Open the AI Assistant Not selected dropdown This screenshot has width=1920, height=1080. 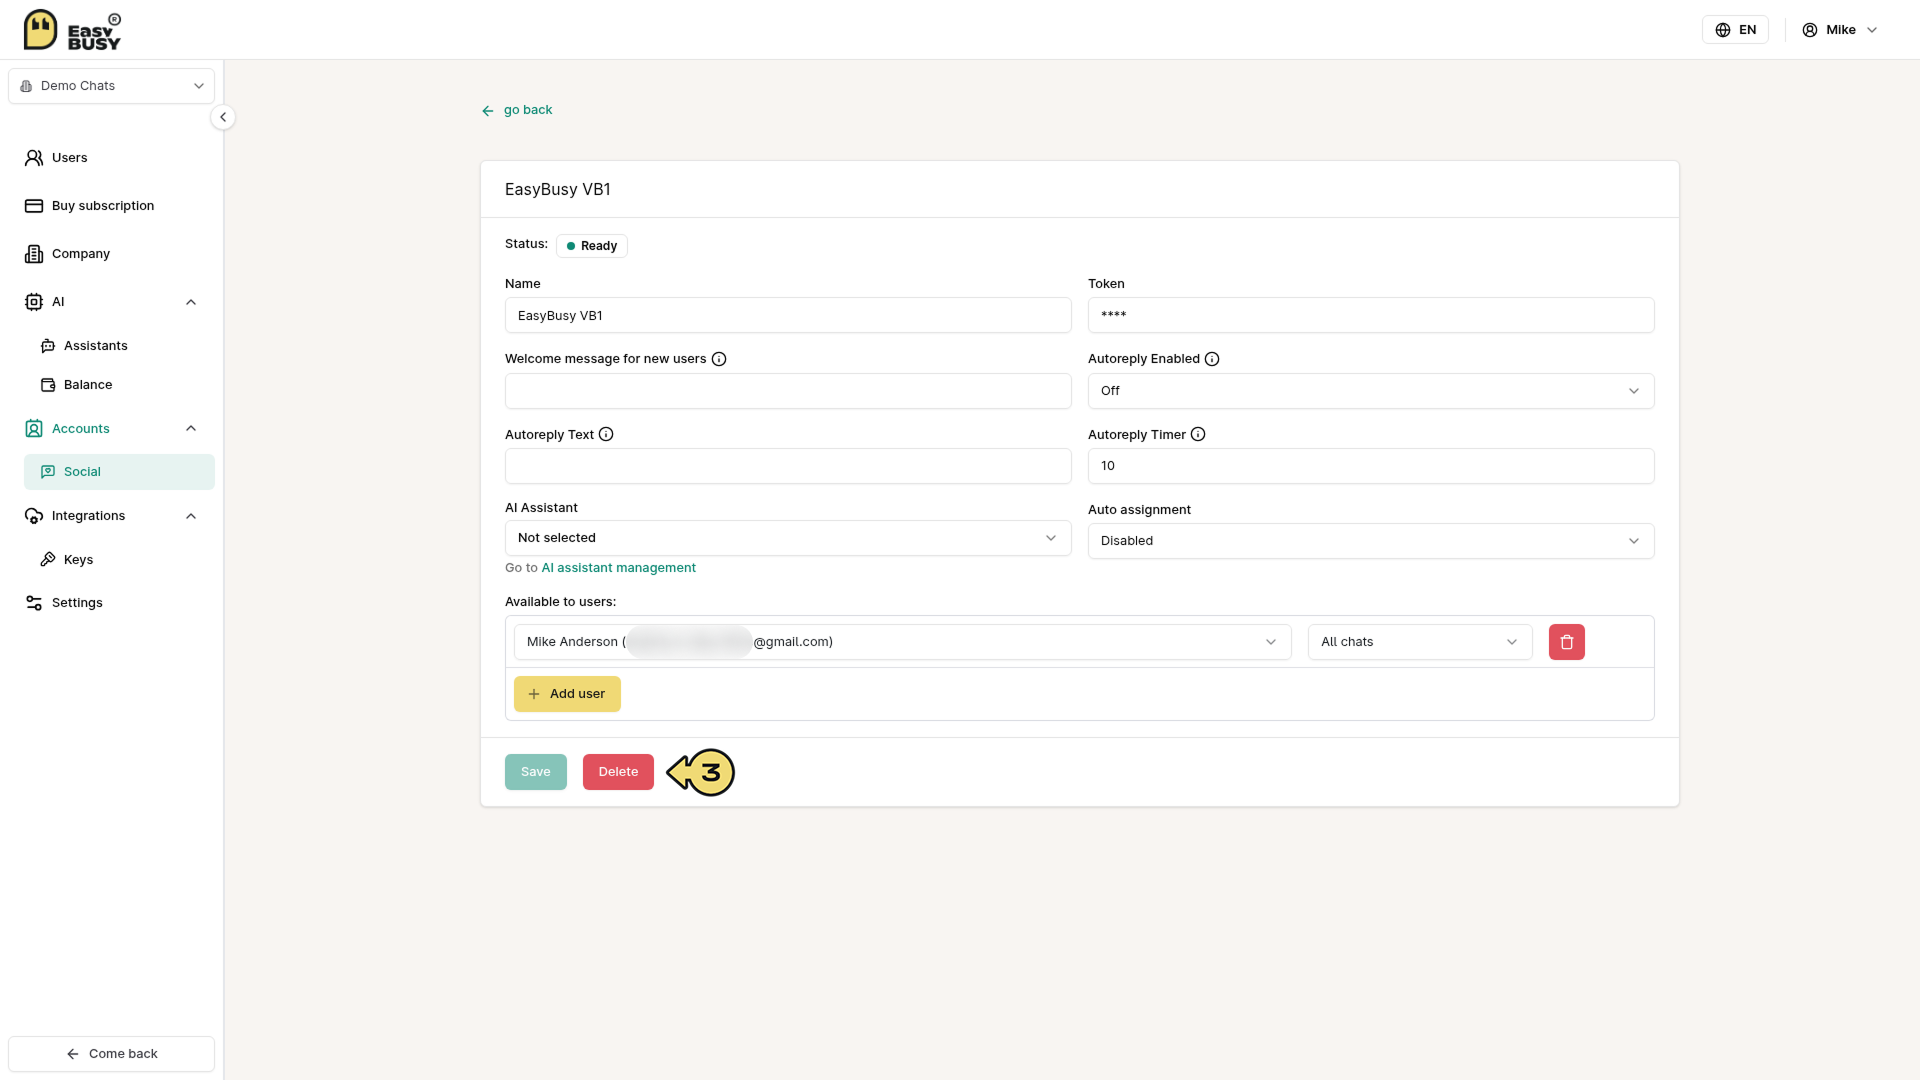point(788,538)
